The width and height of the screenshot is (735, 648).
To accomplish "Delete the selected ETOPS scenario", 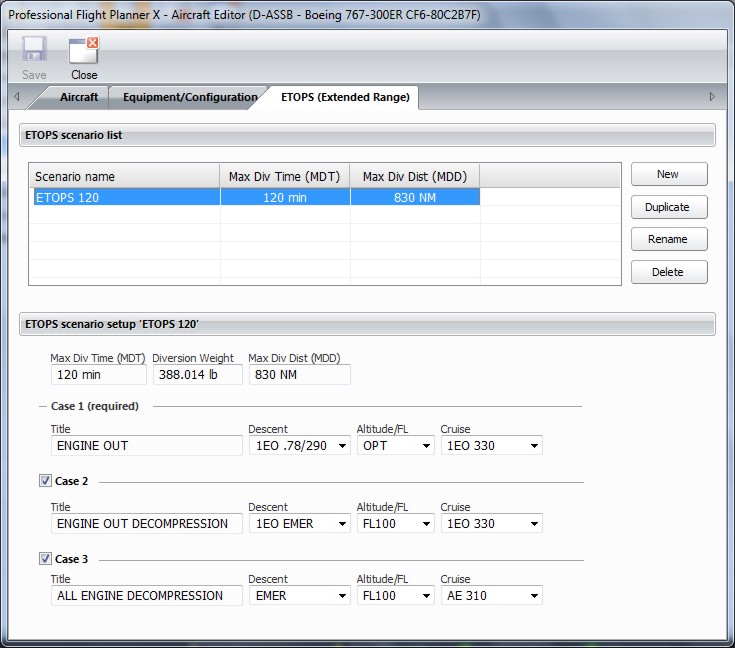I will pyautogui.click(x=669, y=272).
